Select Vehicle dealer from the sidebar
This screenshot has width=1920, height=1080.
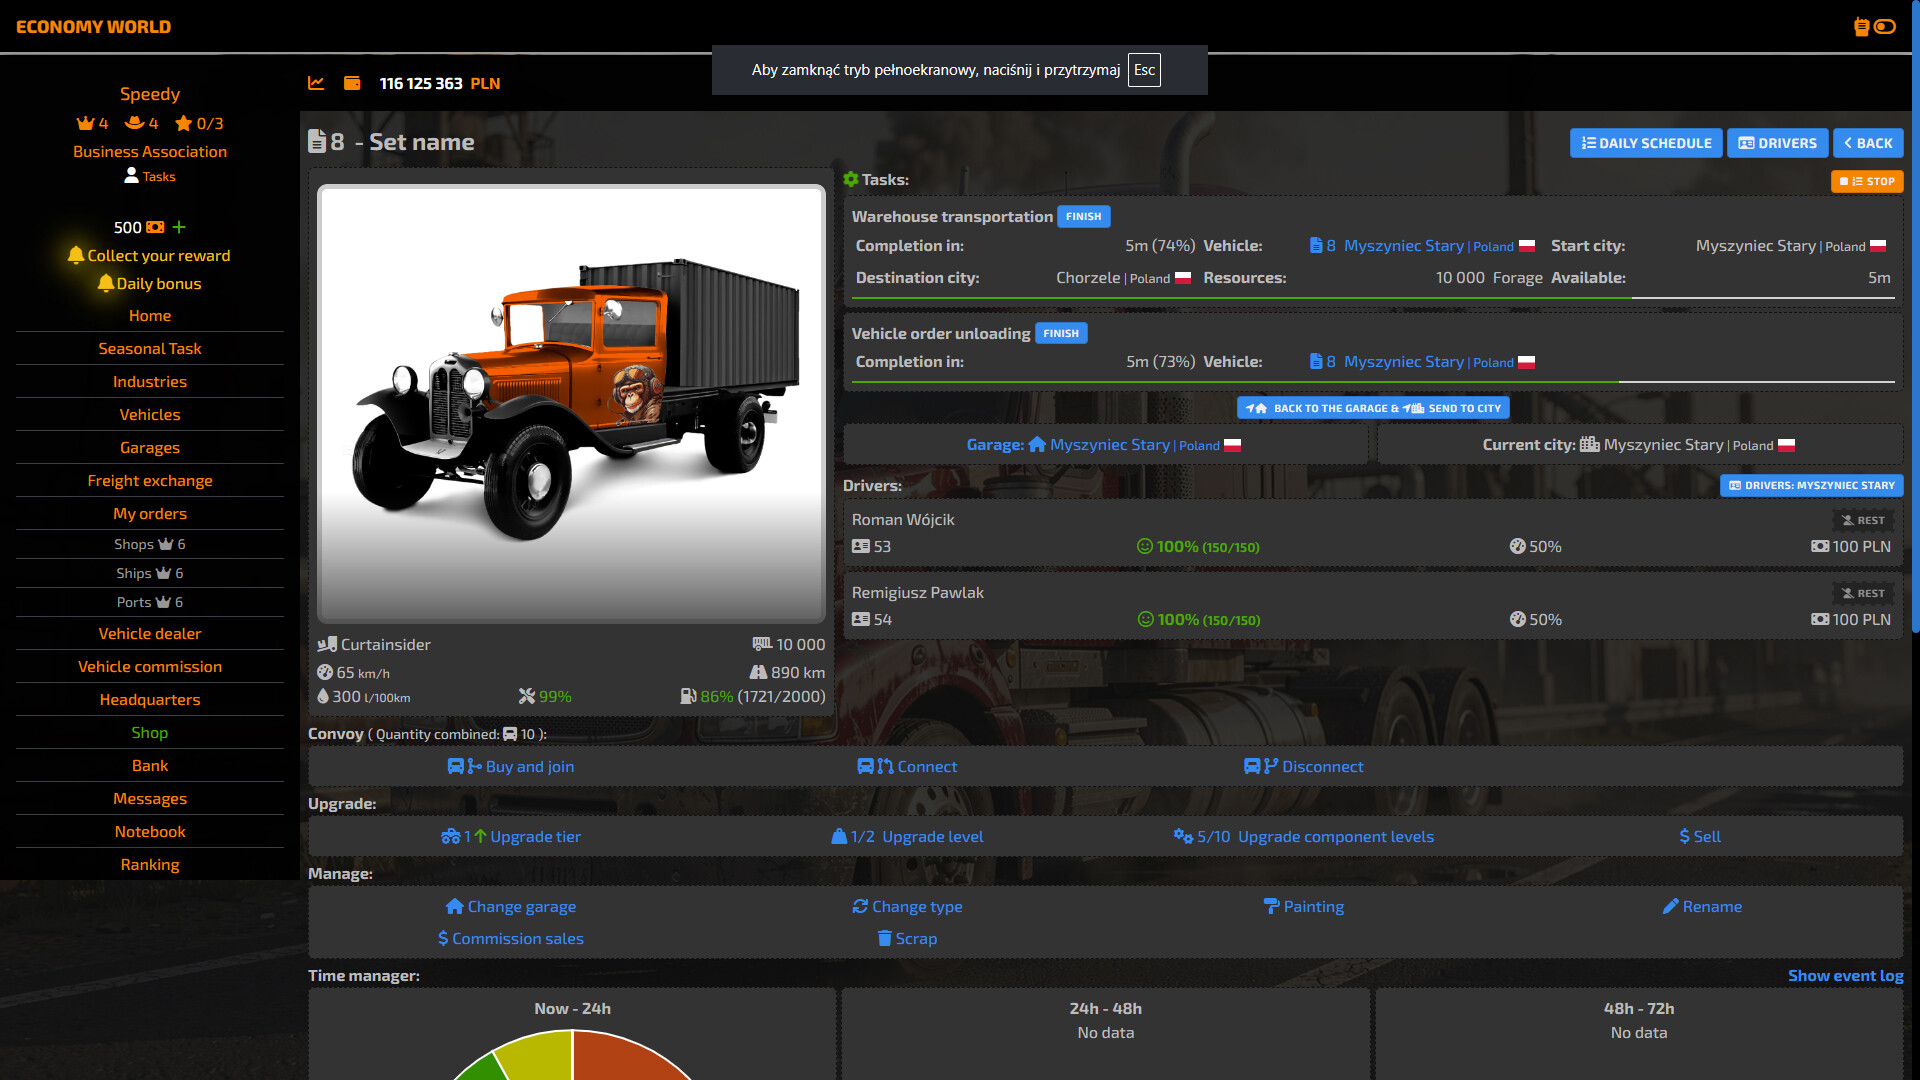(x=150, y=634)
